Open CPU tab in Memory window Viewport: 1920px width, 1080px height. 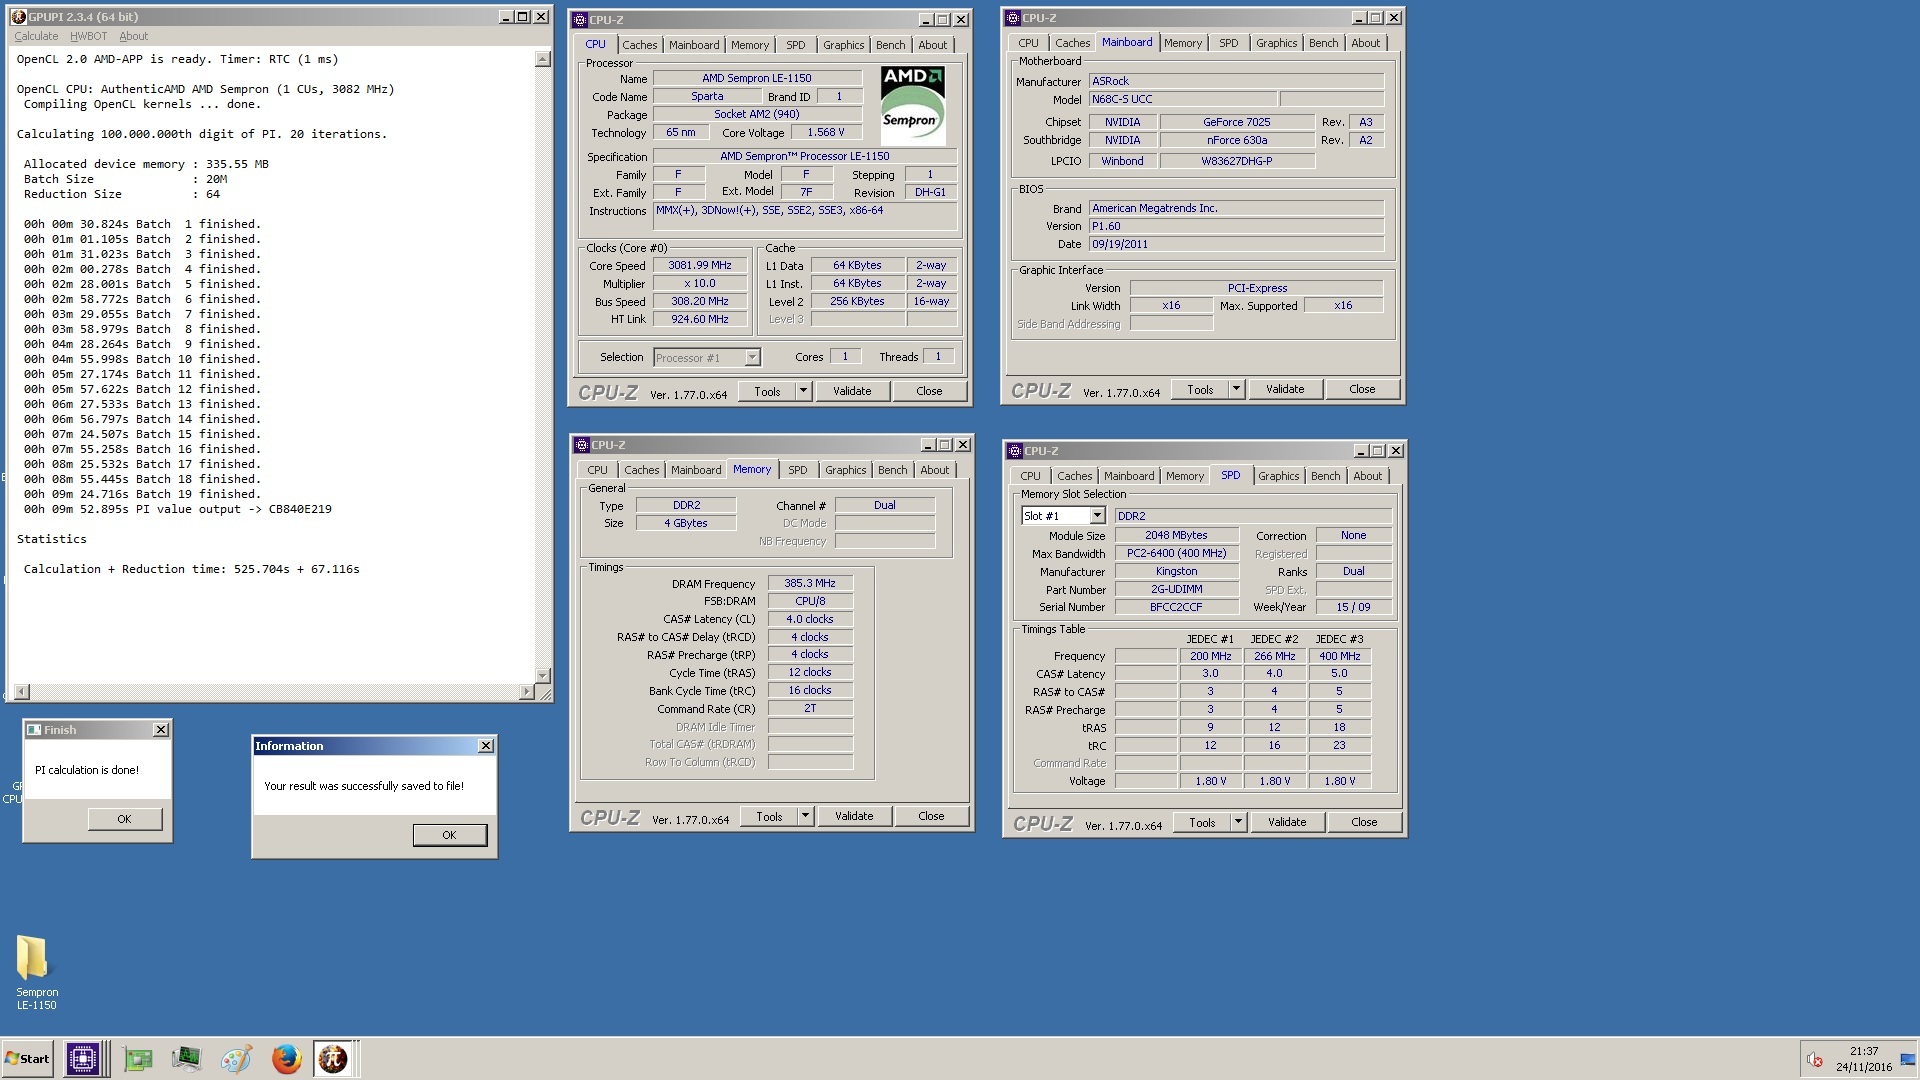[597, 470]
